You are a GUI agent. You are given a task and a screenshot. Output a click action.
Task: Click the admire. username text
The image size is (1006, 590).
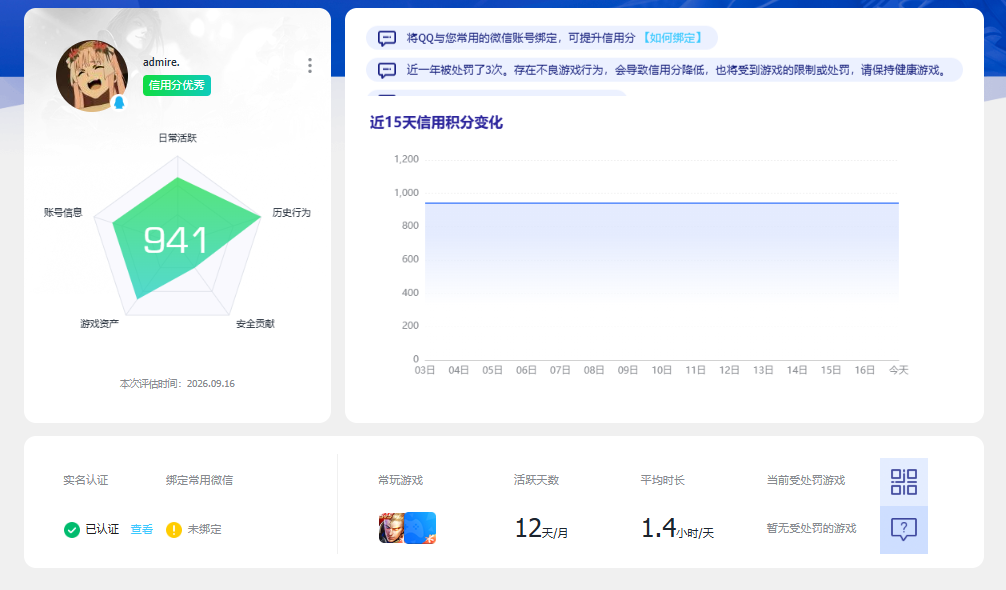coord(161,62)
